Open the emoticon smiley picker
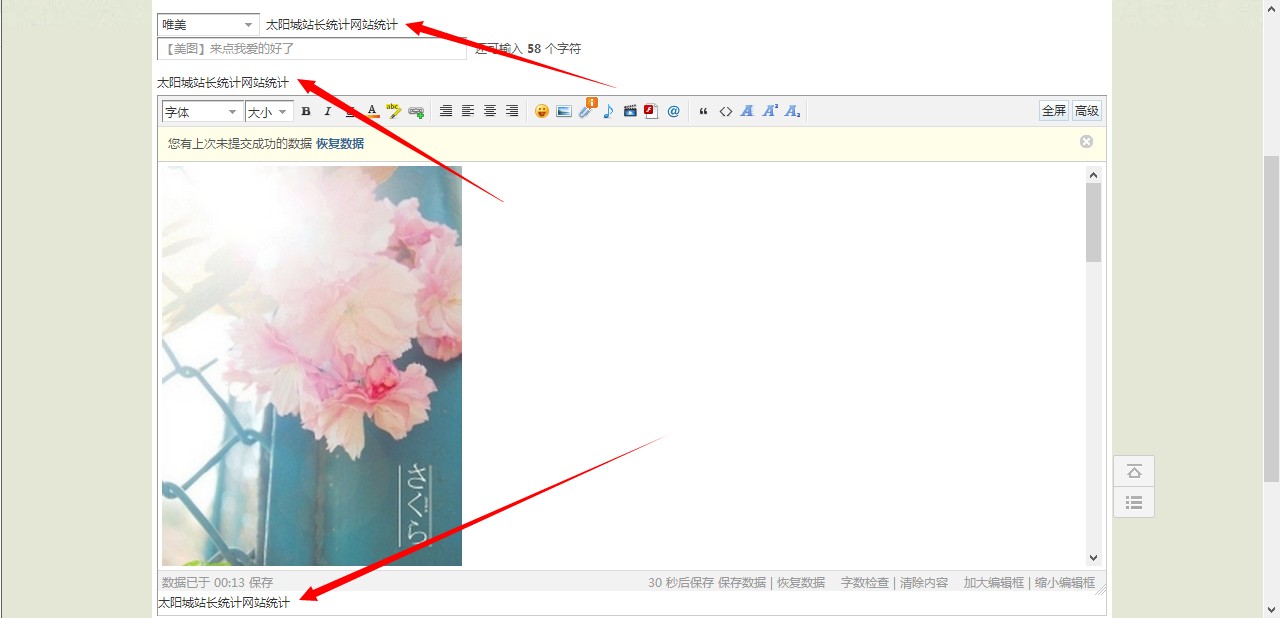Image resolution: width=1280 pixels, height=618 pixels. tap(542, 112)
